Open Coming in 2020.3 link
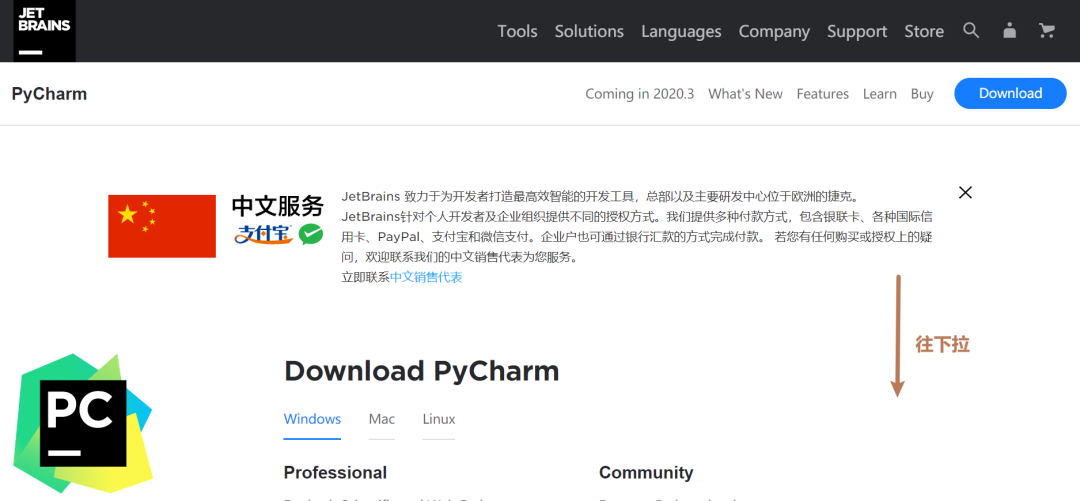1080x501 pixels. coord(640,94)
